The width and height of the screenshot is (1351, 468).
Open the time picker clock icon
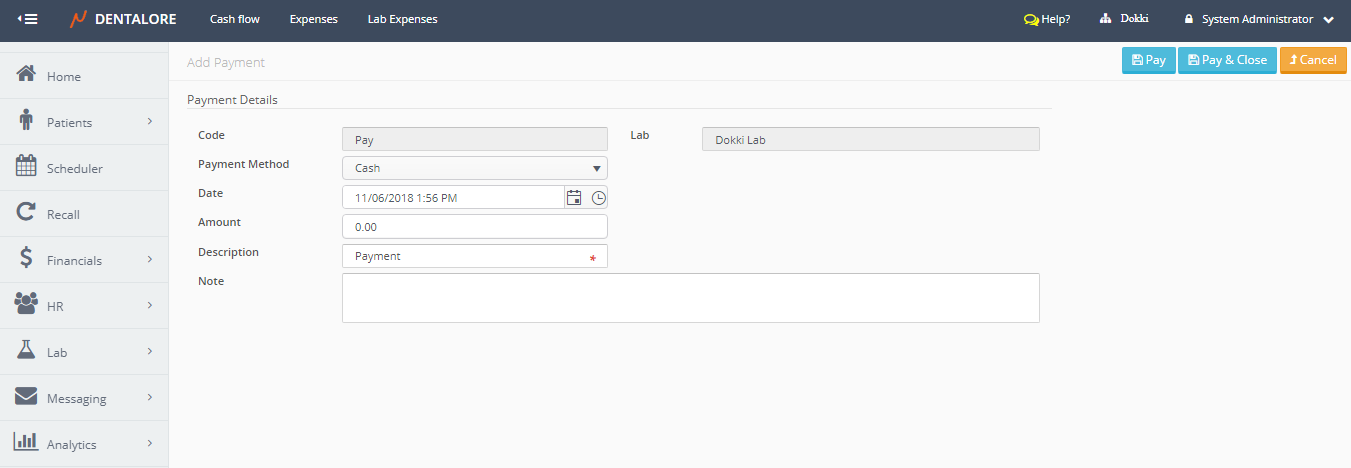(598, 197)
